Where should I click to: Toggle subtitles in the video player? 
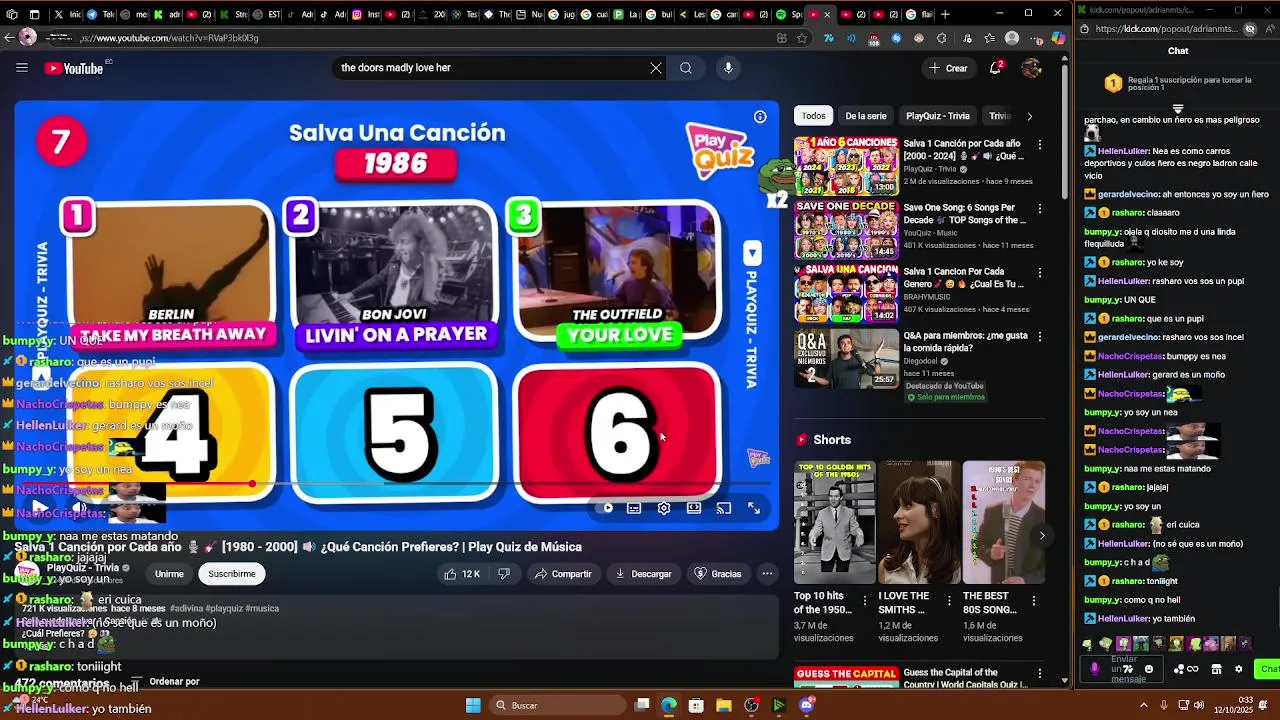[x=634, y=508]
